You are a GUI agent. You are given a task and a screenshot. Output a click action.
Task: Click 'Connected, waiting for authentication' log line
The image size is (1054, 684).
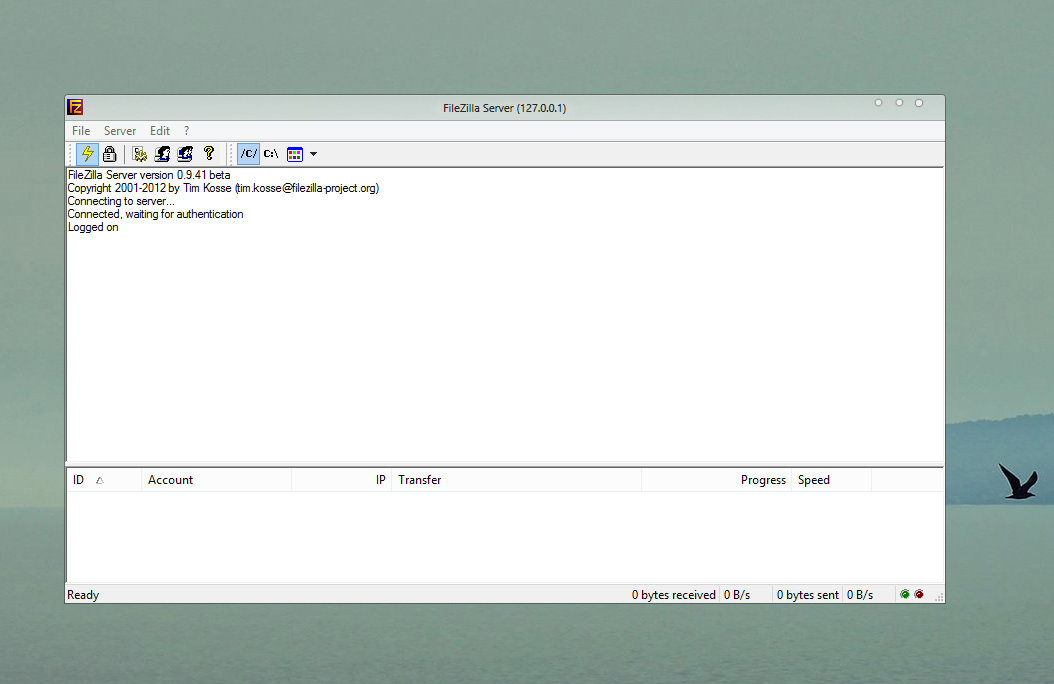coord(155,214)
